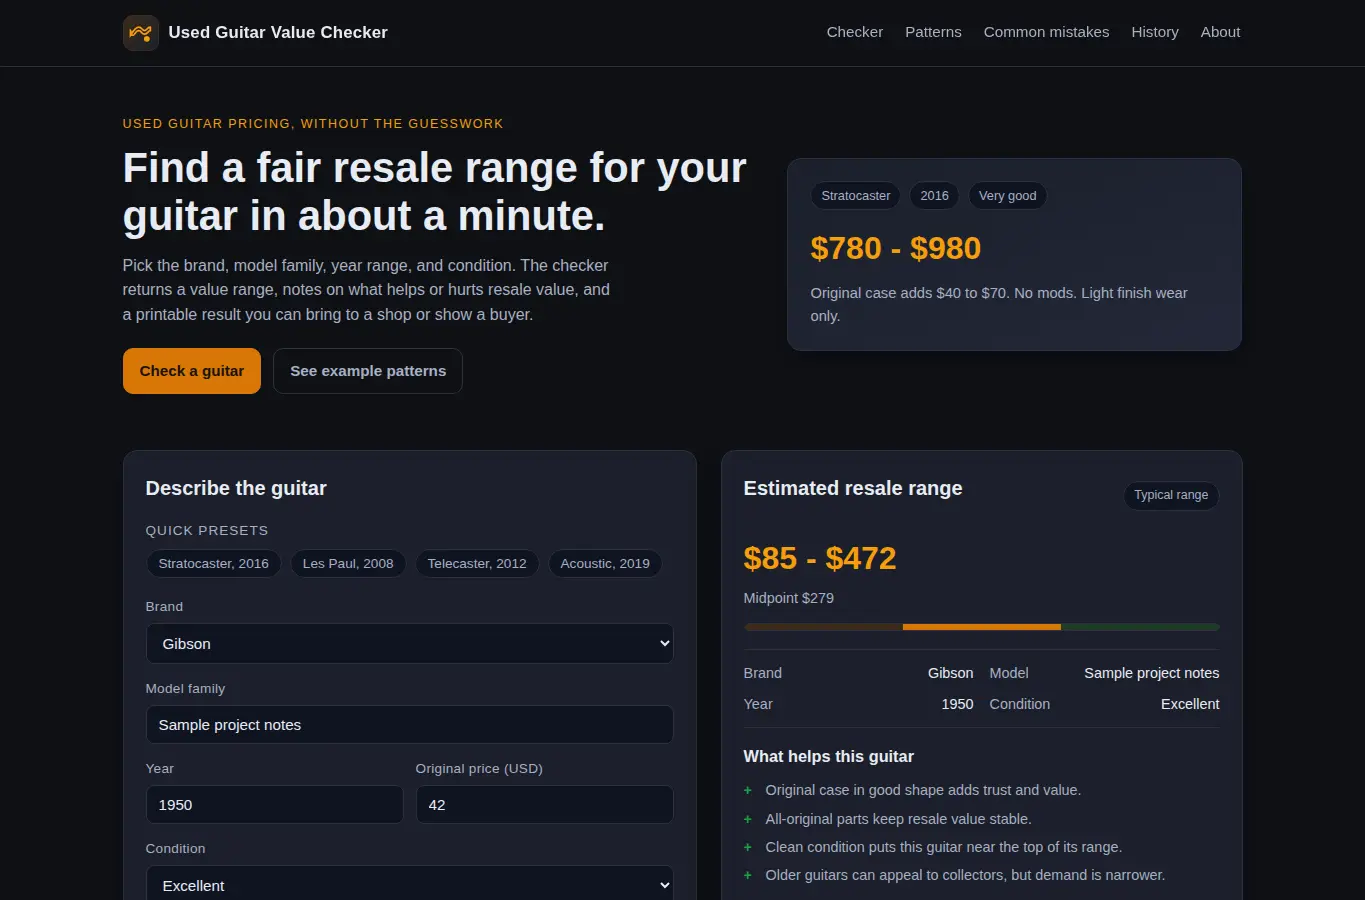The image size is (1365, 900).
Task: Apply the Acoustic, 2019 preset
Action: coord(605,564)
